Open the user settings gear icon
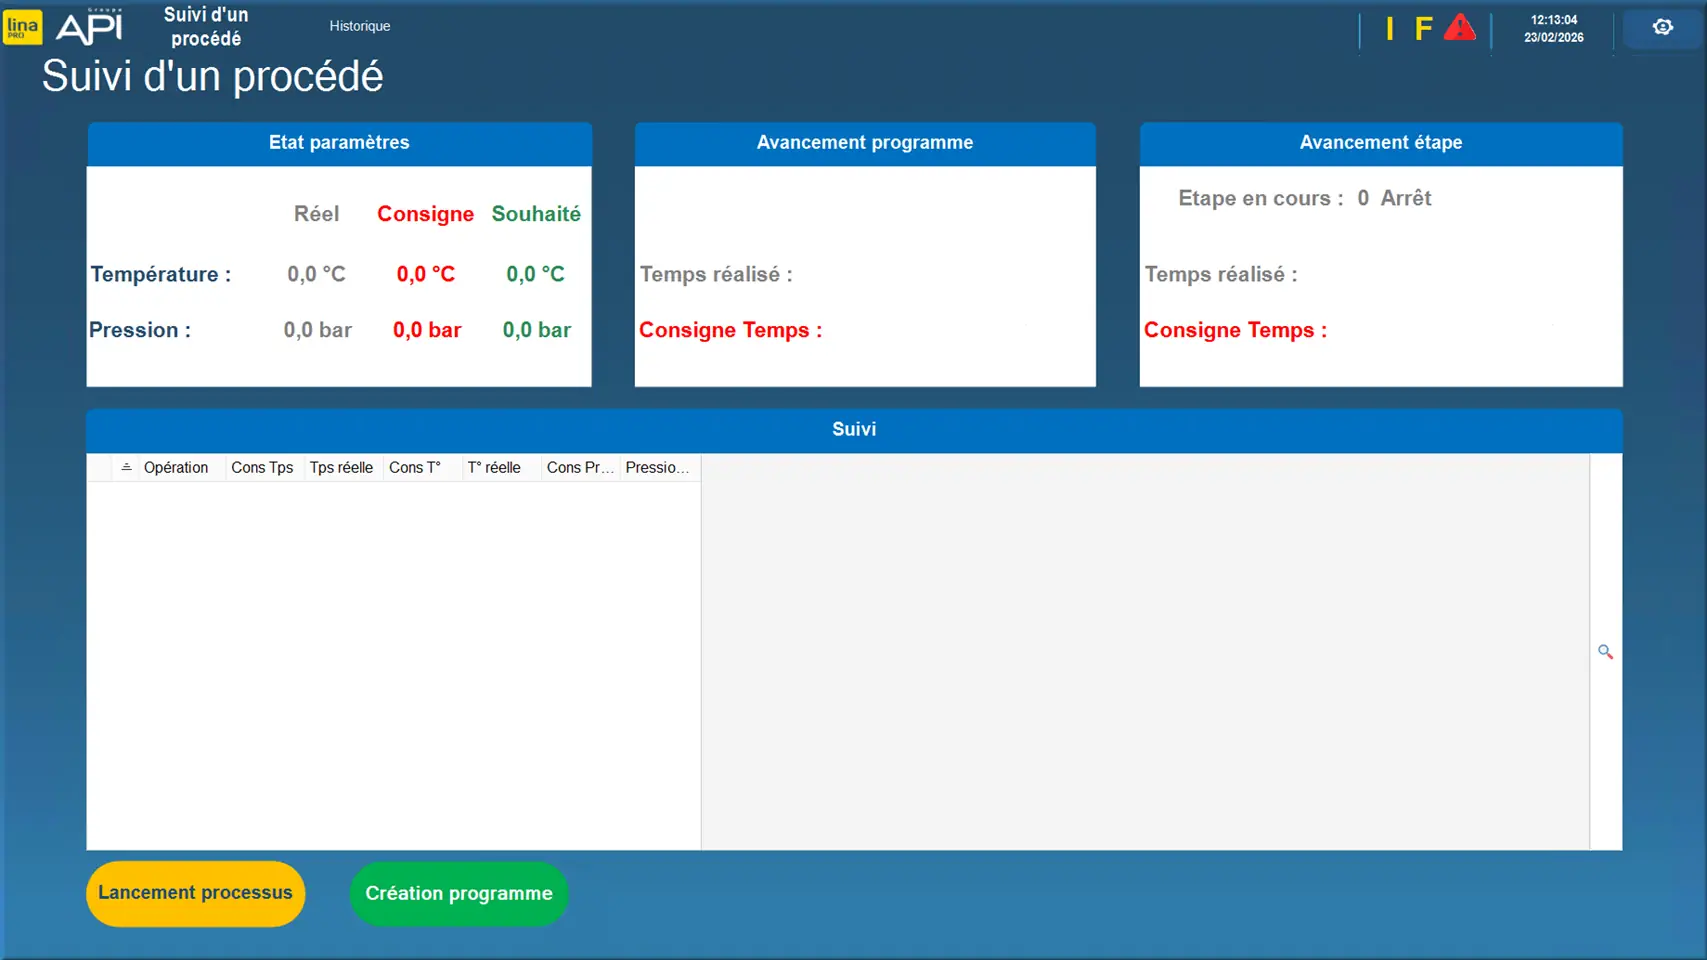The image size is (1707, 960). coord(1662,27)
